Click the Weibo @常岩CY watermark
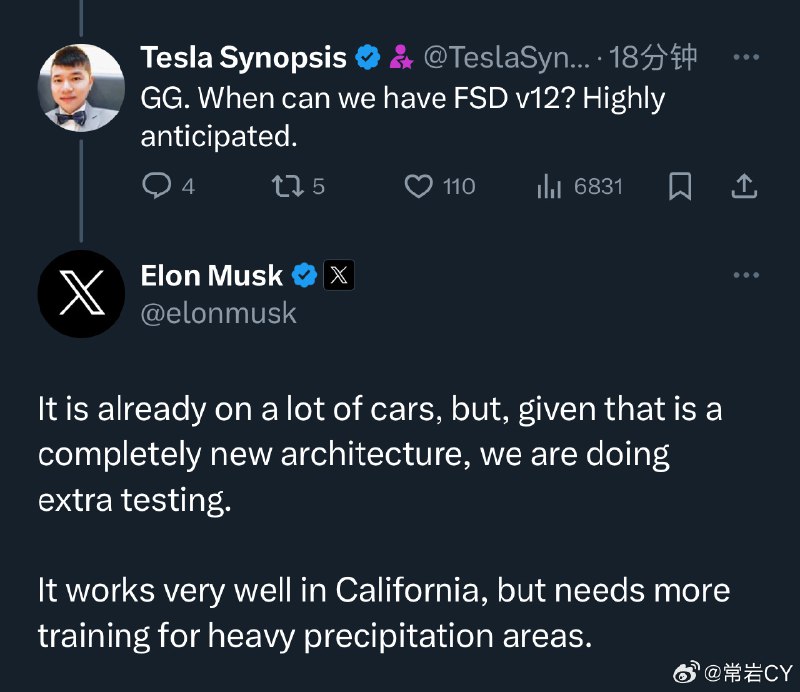 coord(733,673)
